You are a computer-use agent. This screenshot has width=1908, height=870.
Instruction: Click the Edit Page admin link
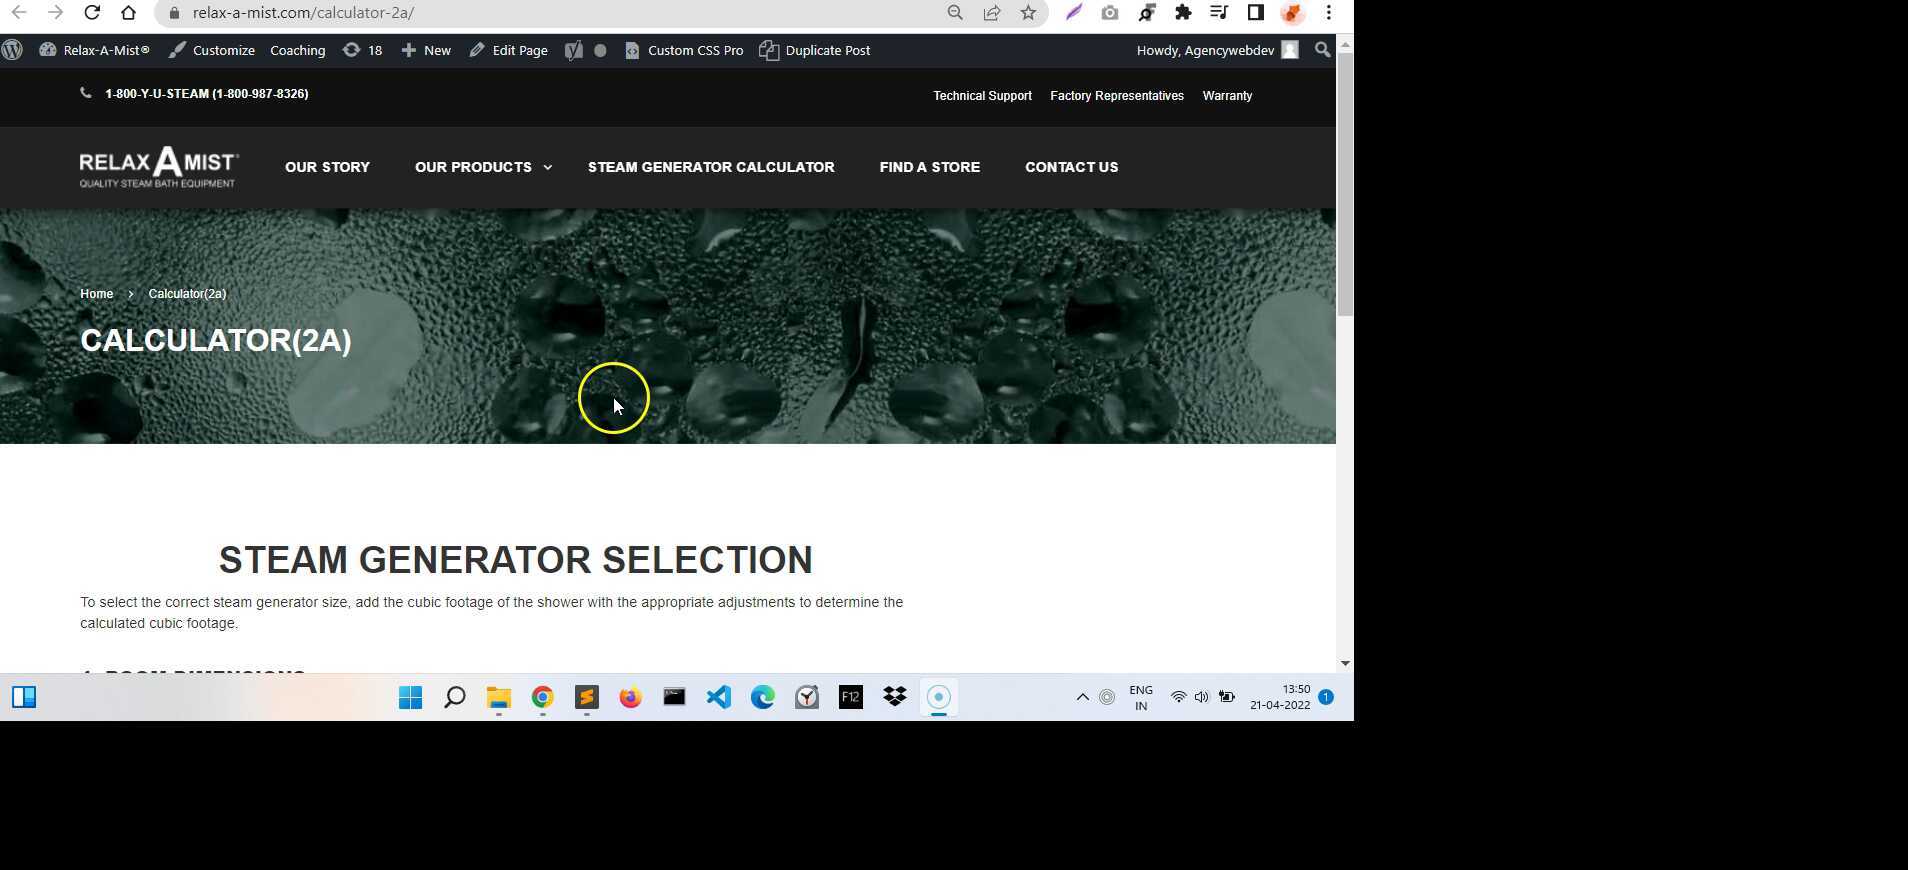(508, 50)
